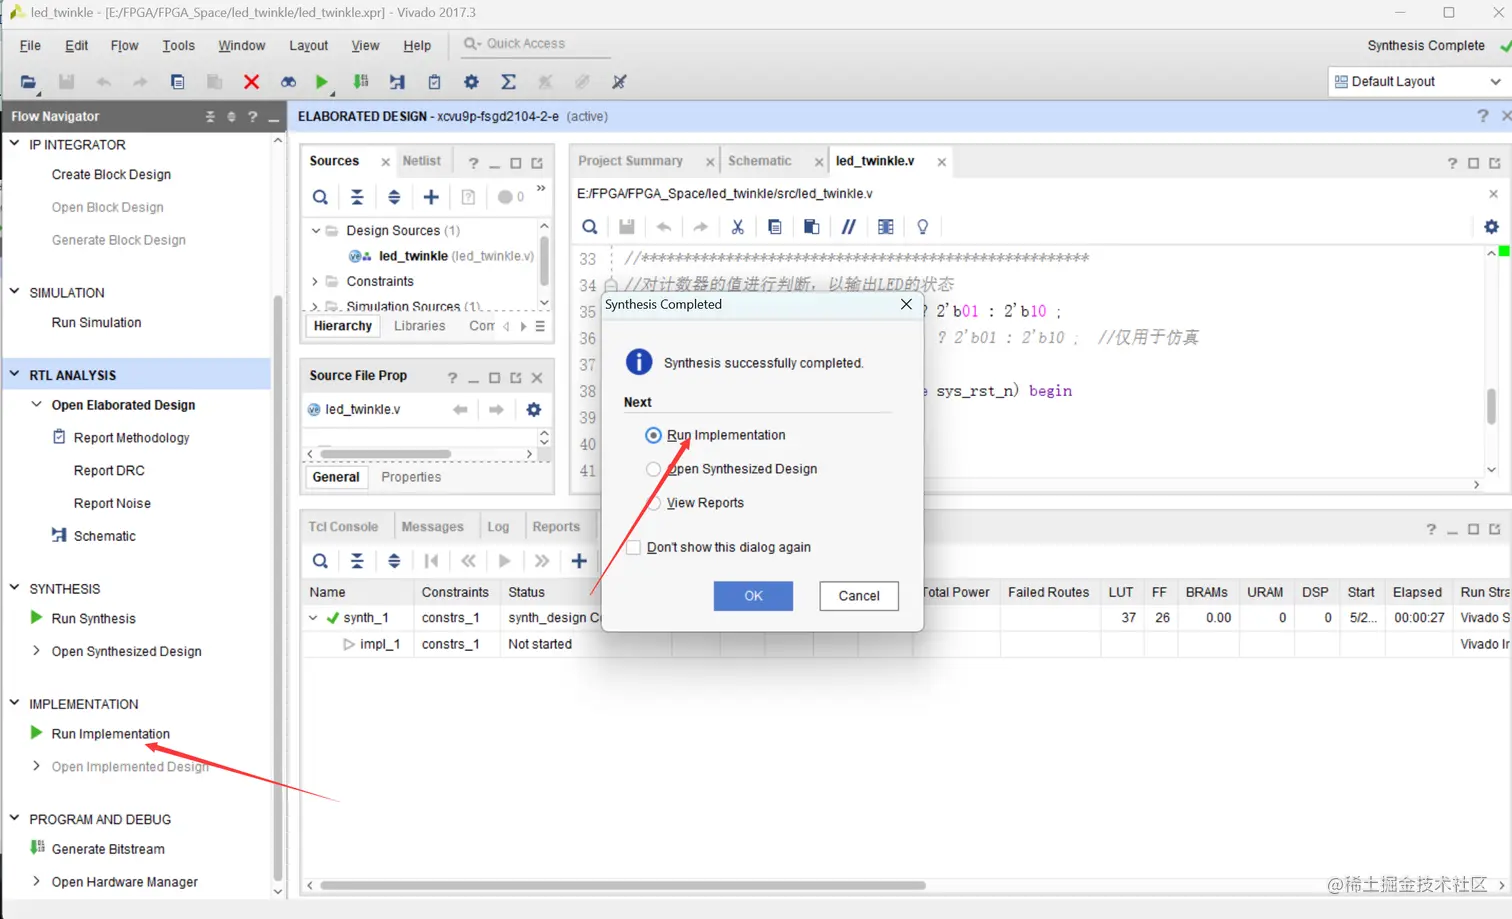
Task: Close the led_twinkle.v editor tab
Action: pos(941,162)
